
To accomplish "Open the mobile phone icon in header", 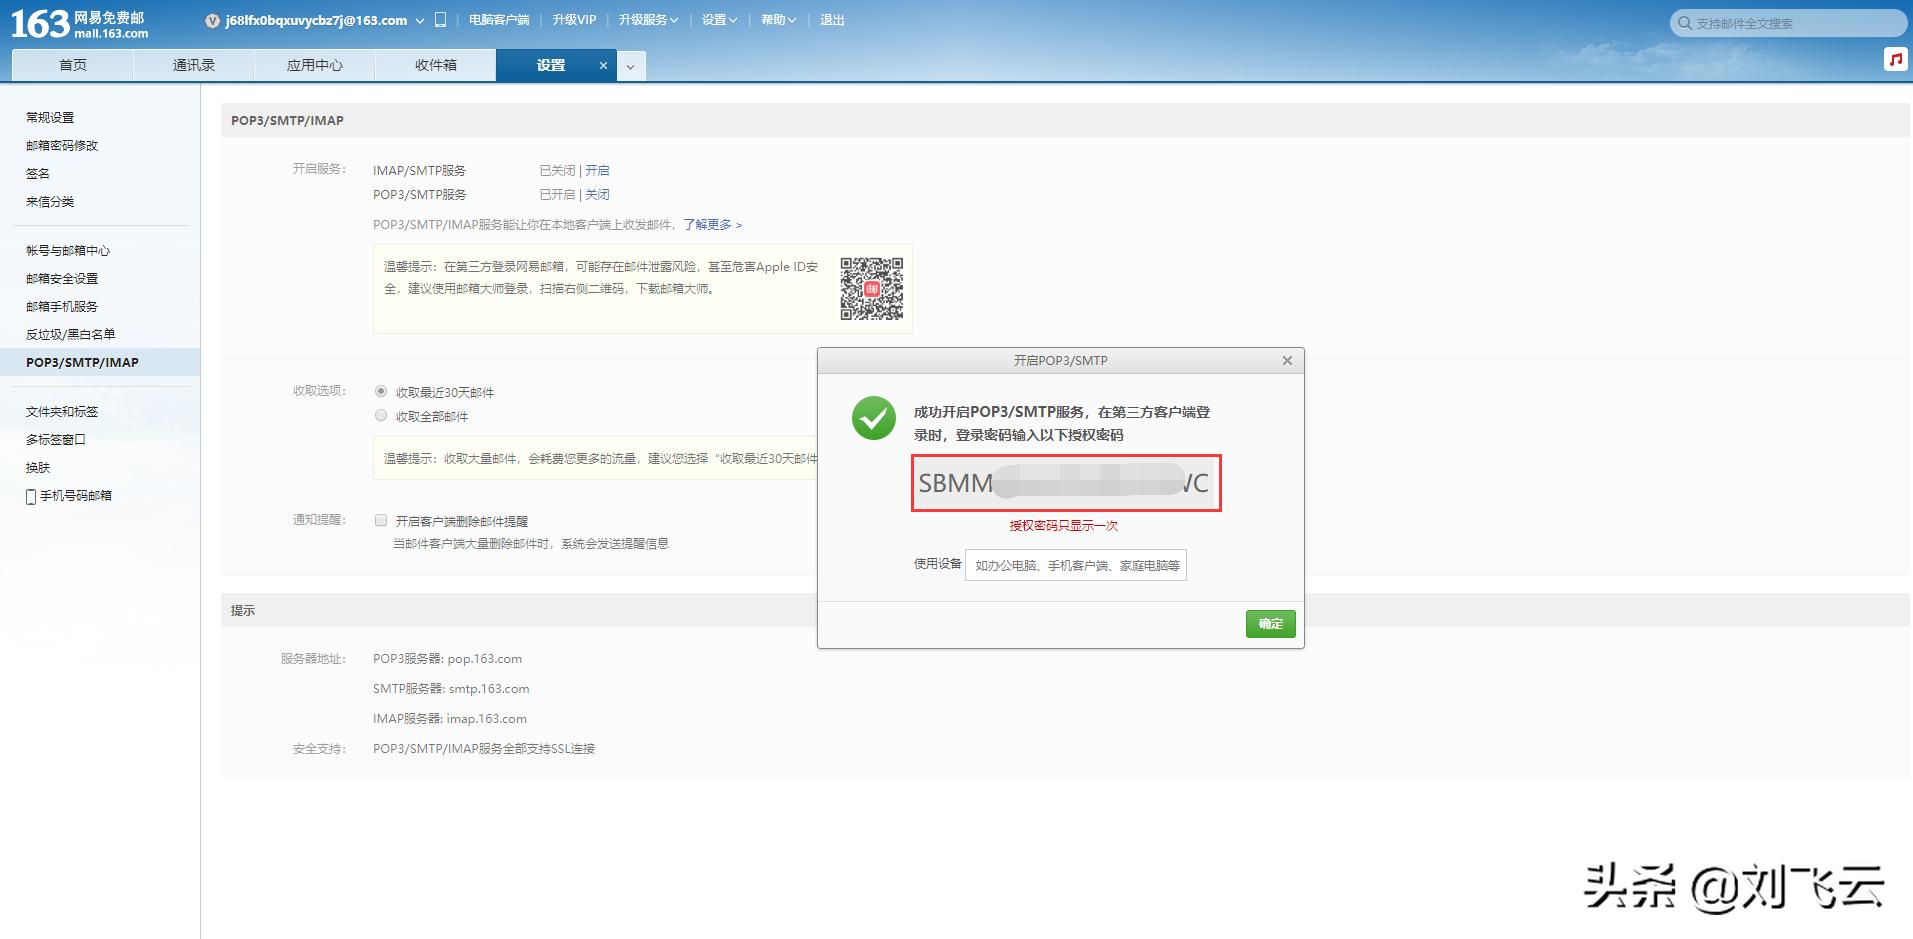I will [440, 20].
